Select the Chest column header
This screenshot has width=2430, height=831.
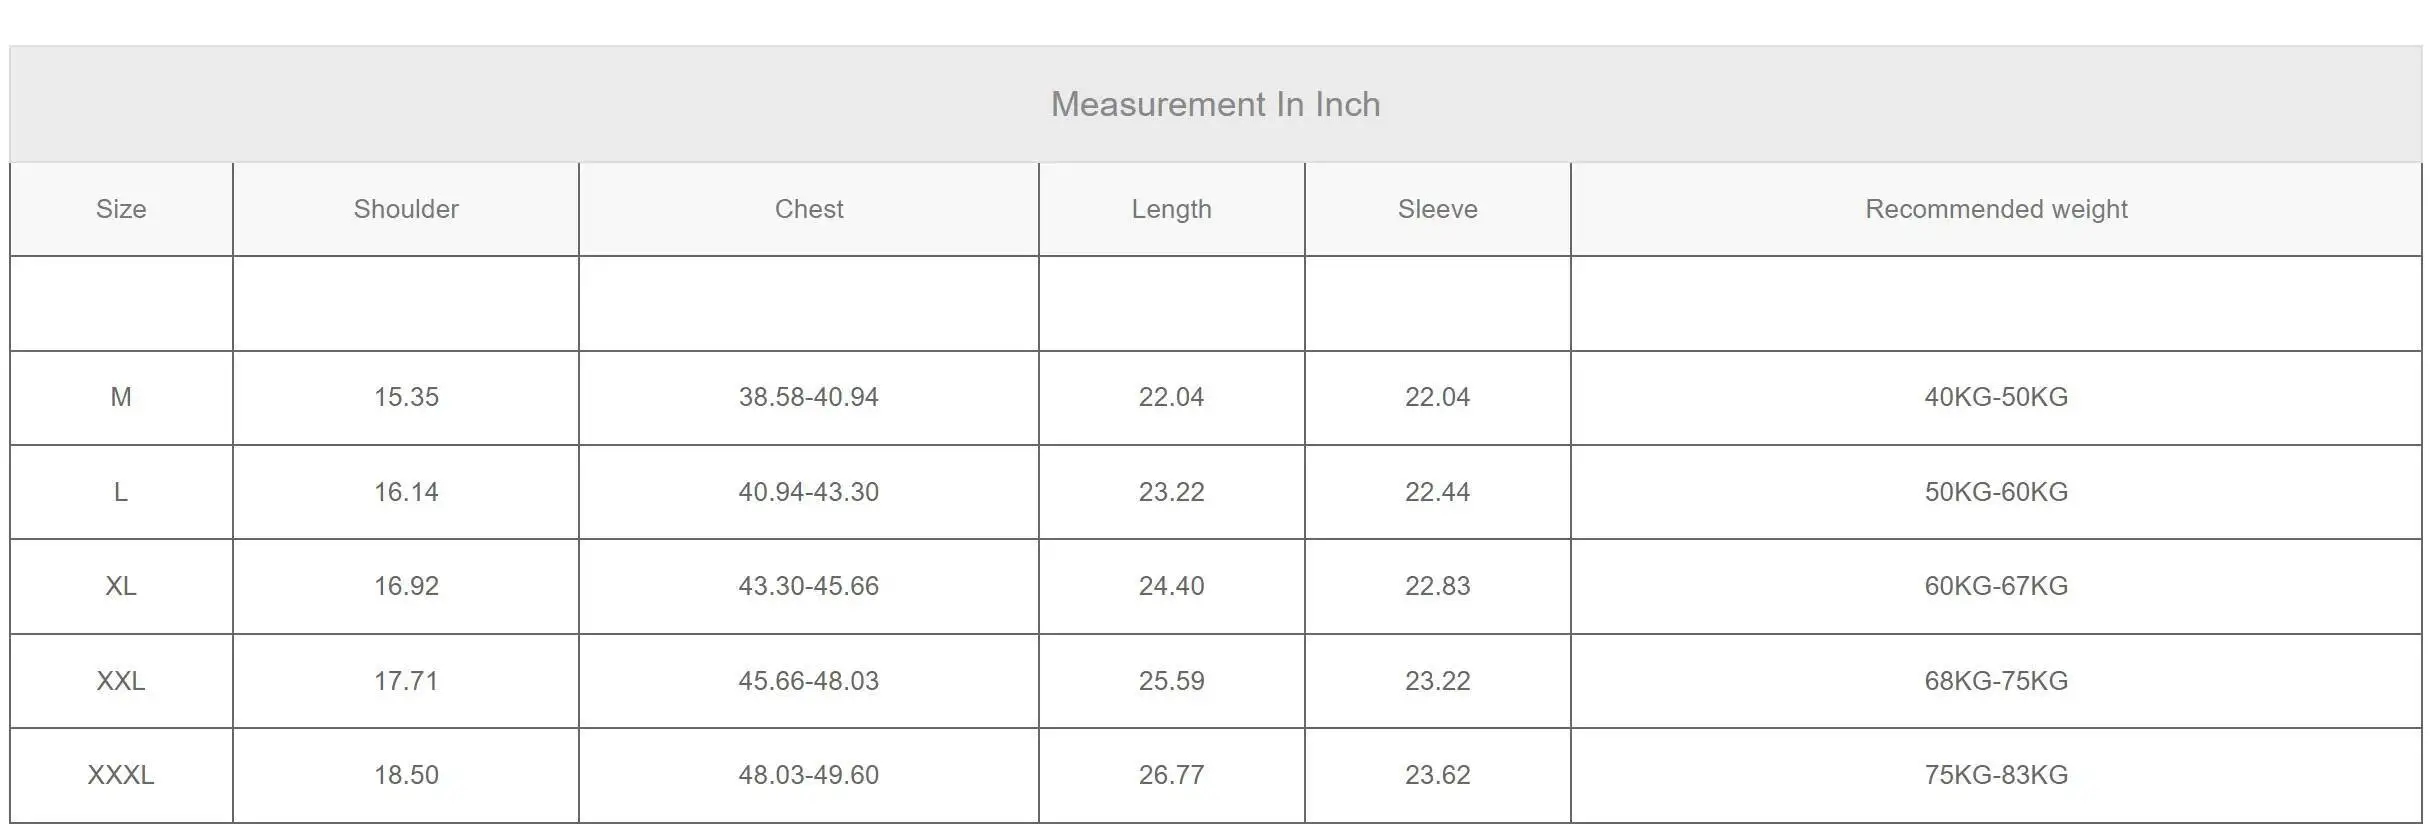pos(809,209)
